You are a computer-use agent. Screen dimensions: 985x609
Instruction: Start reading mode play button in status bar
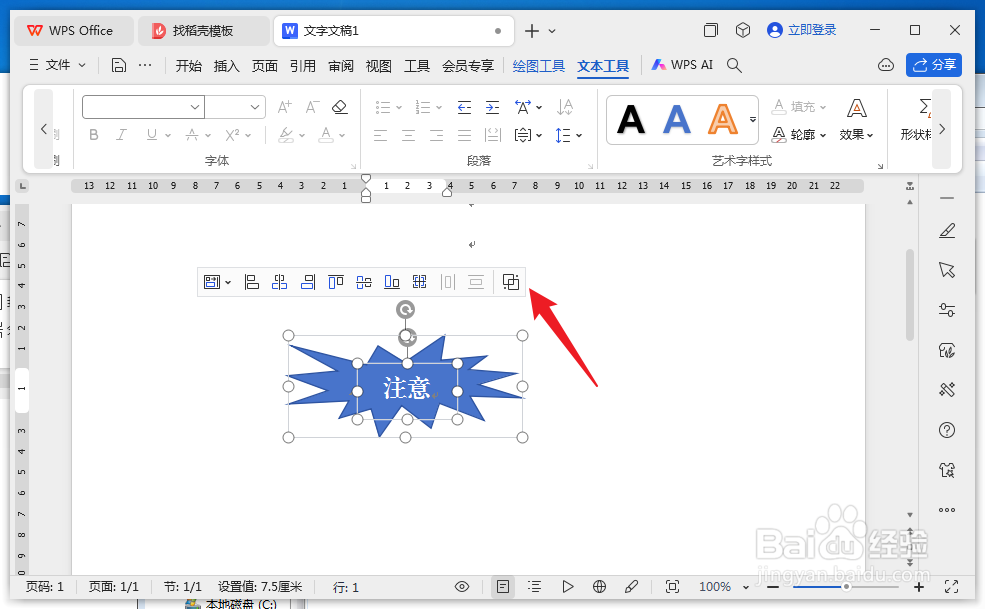[x=568, y=587]
